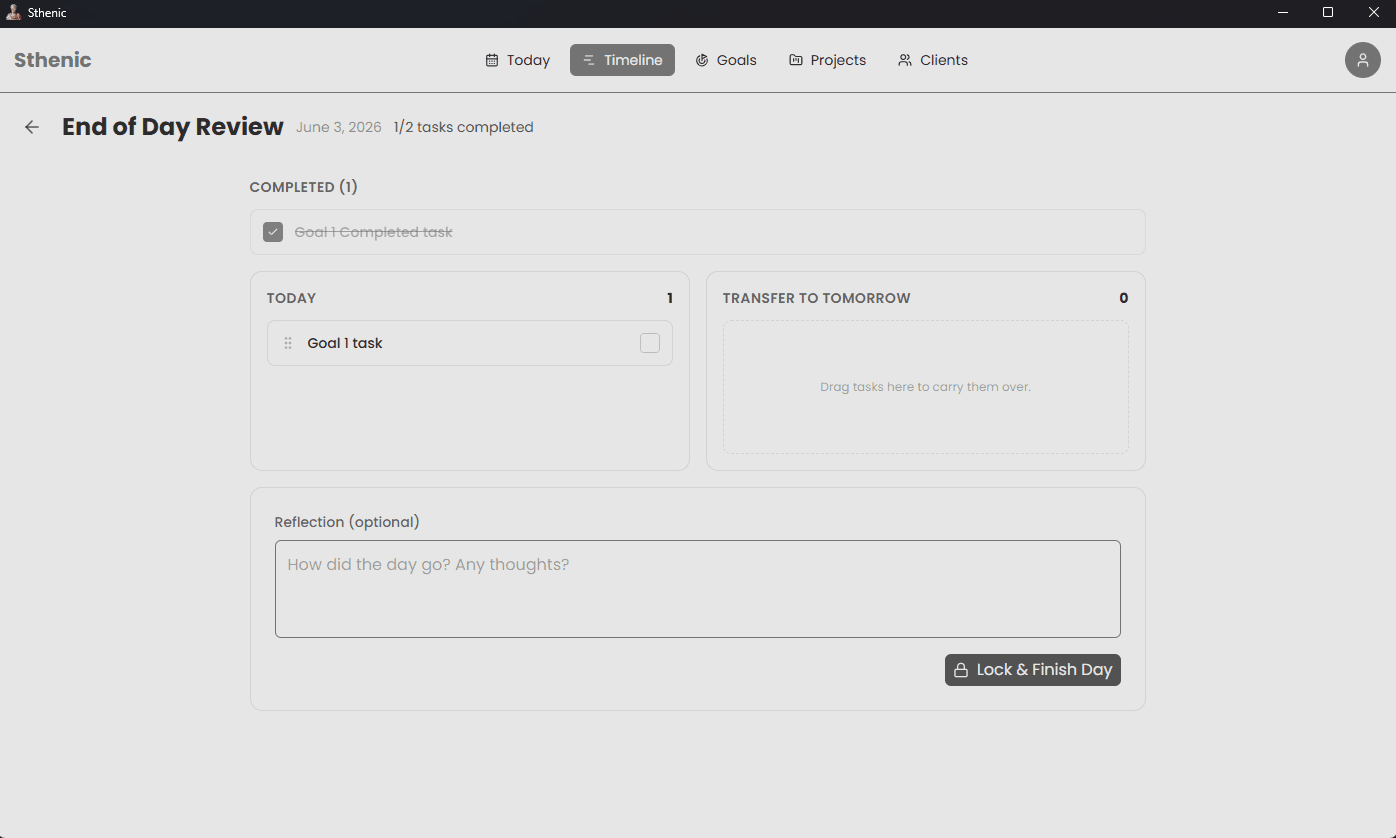This screenshot has height=838, width=1396.
Task: Click the 'COMPLETED (1)' section label
Action: click(303, 187)
